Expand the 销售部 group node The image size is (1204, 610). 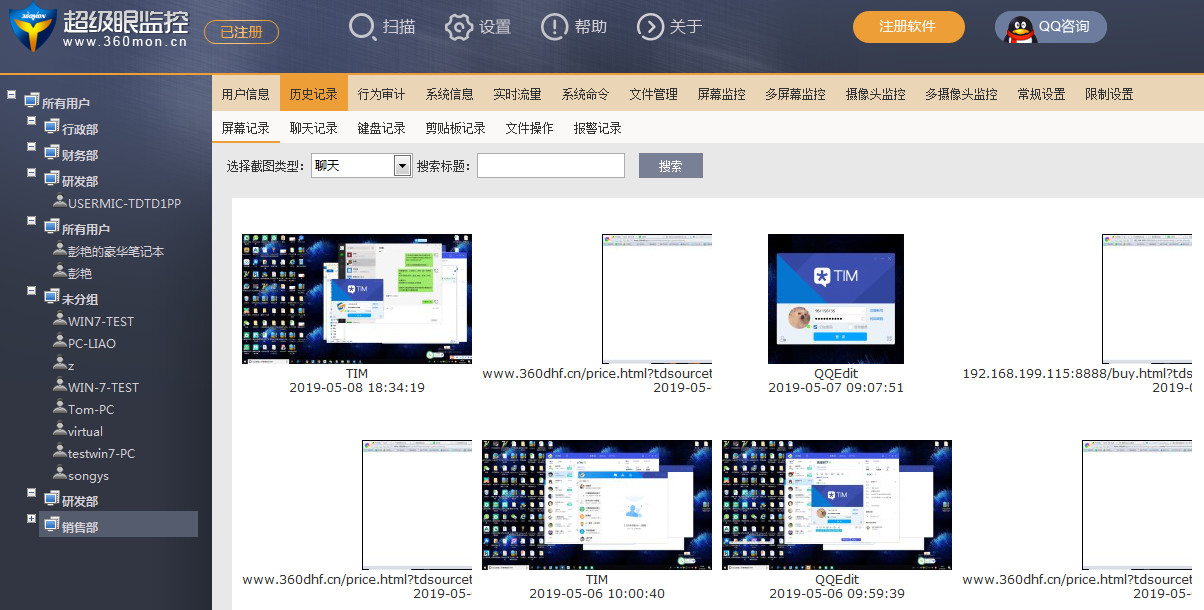pyautogui.click(x=32, y=519)
